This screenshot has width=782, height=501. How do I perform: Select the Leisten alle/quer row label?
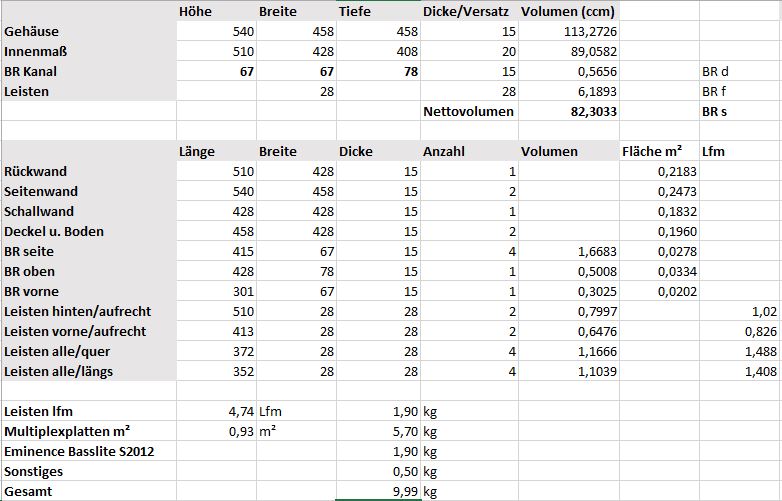89,351
